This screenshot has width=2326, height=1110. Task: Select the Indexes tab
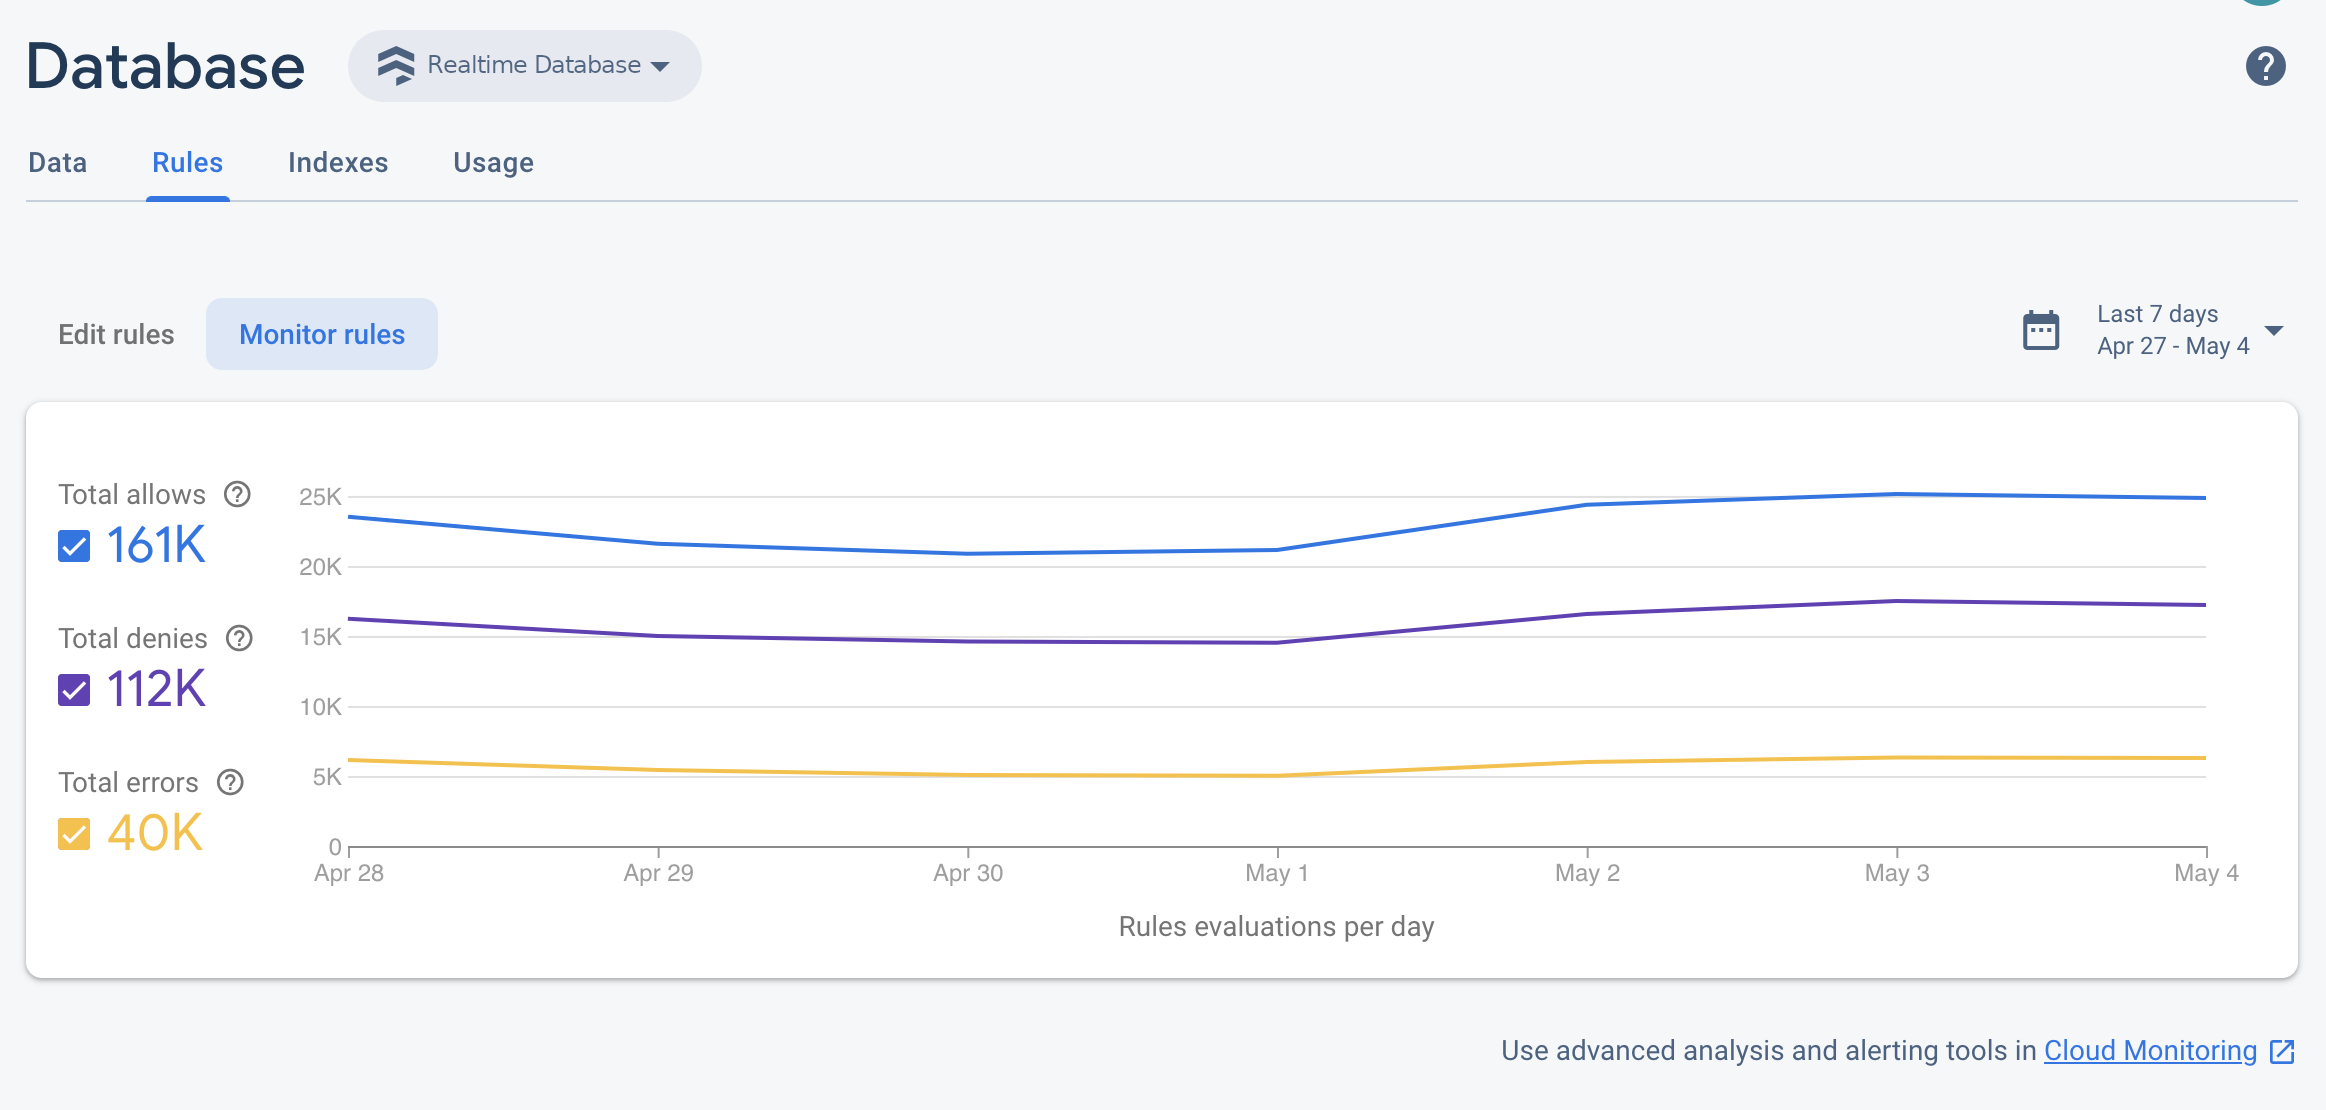pyautogui.click(x=338, y=162)
